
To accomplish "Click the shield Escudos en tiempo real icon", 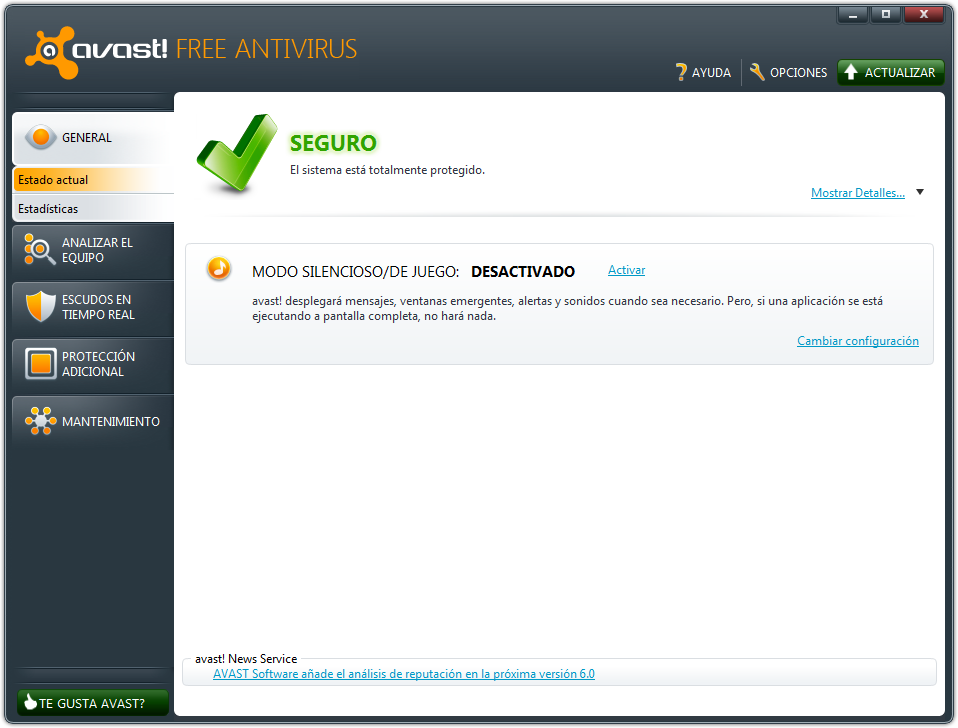I will pyautogui.click(x=41, y=306).
